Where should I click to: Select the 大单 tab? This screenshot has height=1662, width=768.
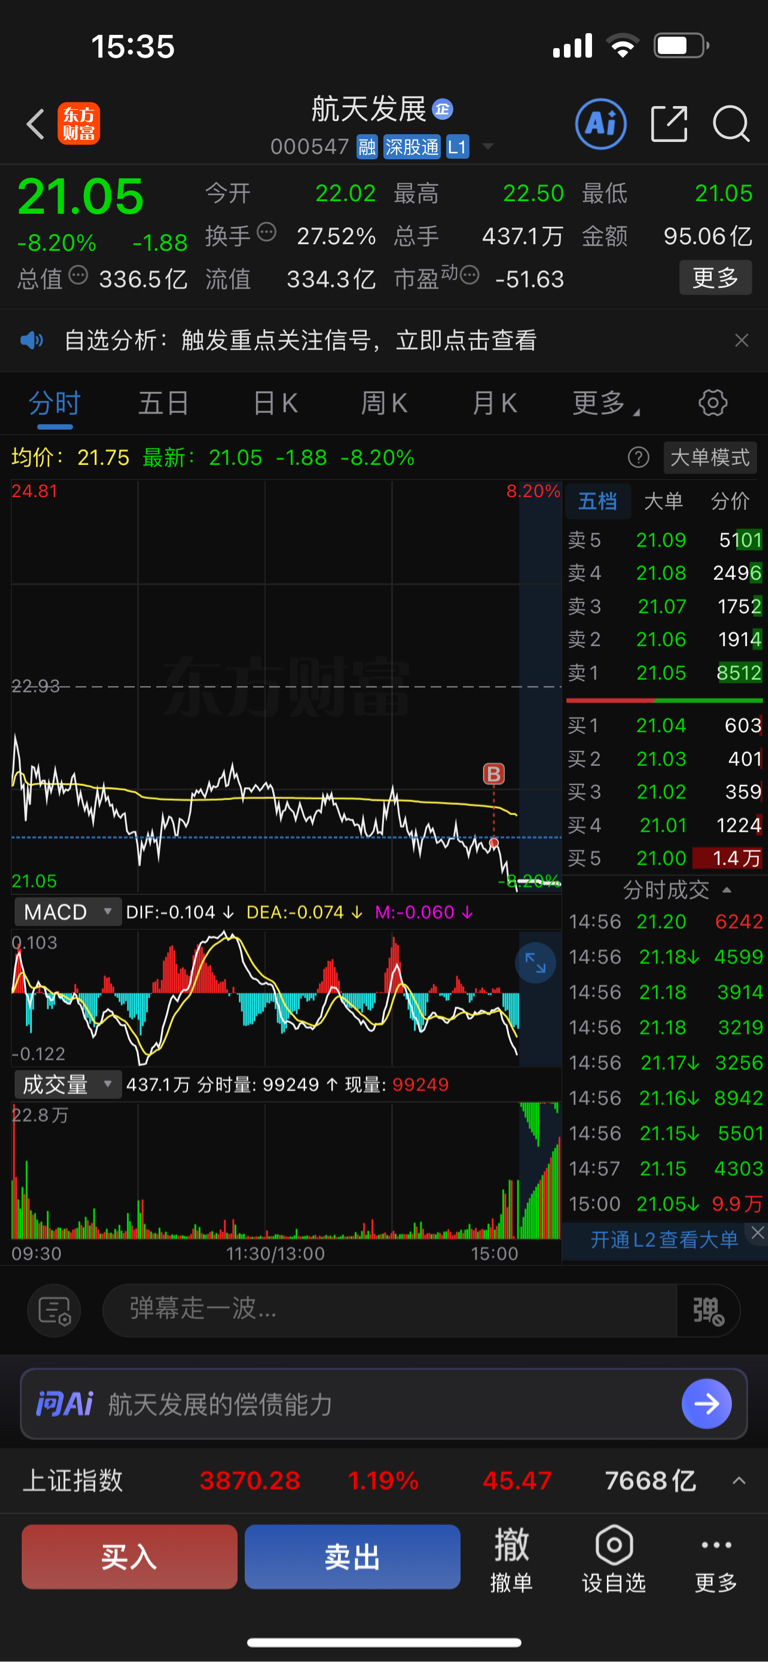[x=663, y=501]
